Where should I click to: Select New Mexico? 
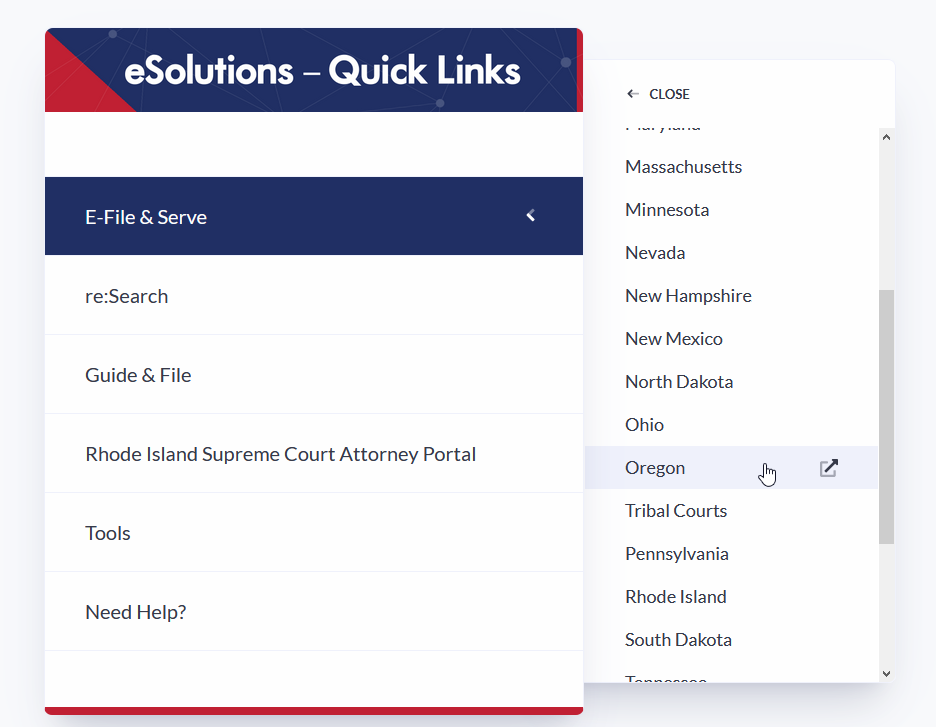pyautogui.click(x=674, y=338)
